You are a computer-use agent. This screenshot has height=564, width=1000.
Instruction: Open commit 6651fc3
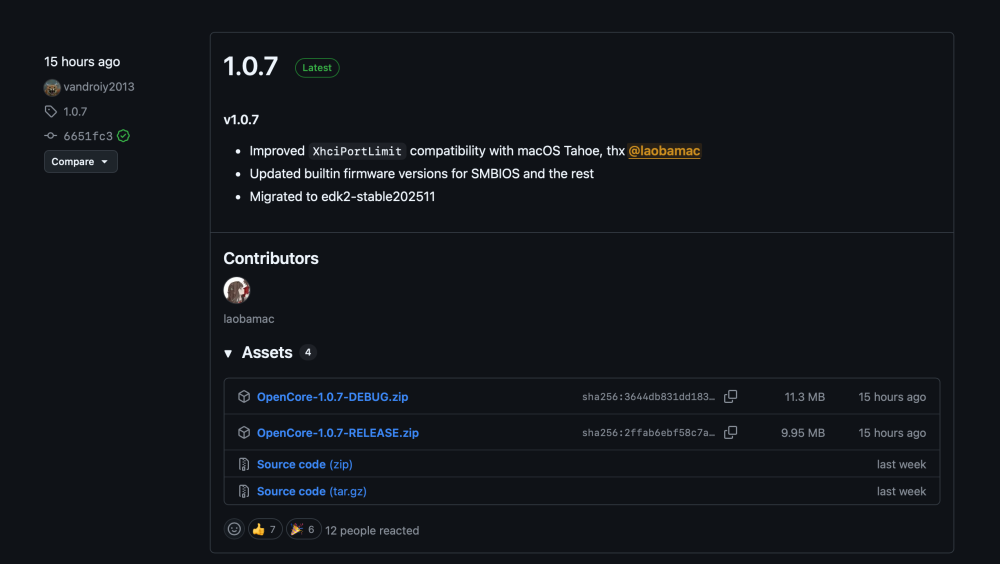tap(88, 136)
